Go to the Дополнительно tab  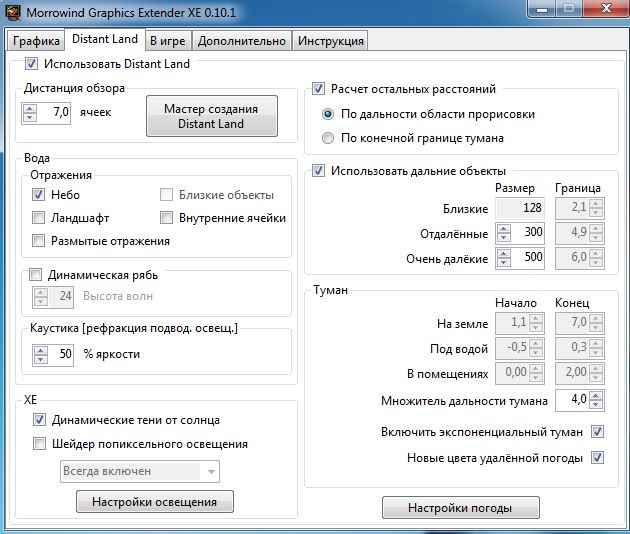242,41
